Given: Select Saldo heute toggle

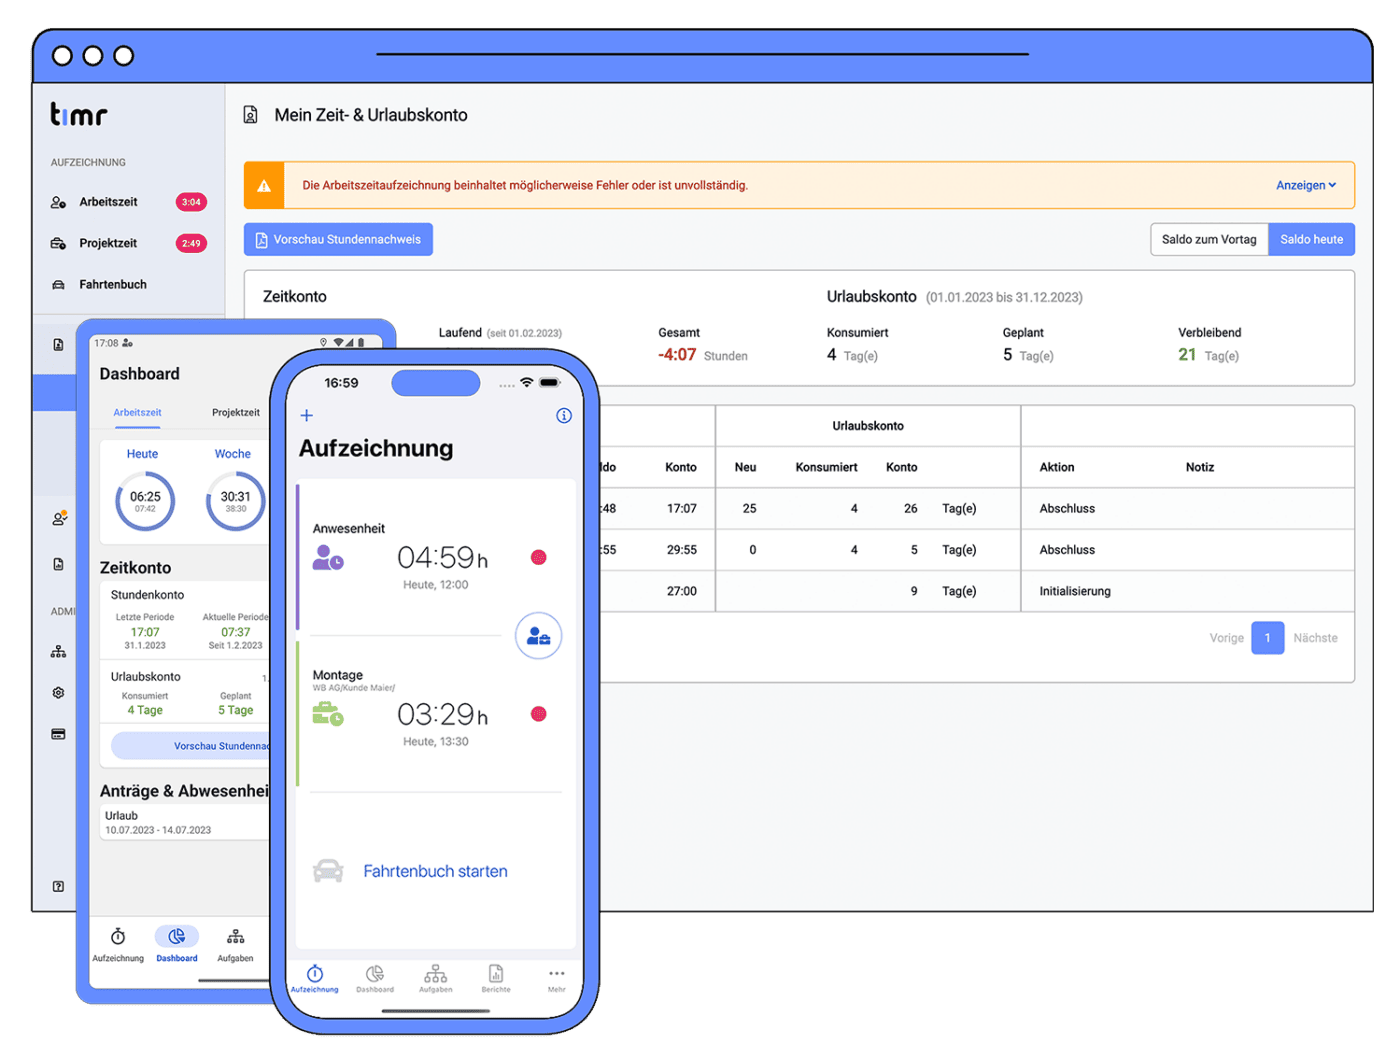Looking at the screenshot, I should click(1312, 239).
